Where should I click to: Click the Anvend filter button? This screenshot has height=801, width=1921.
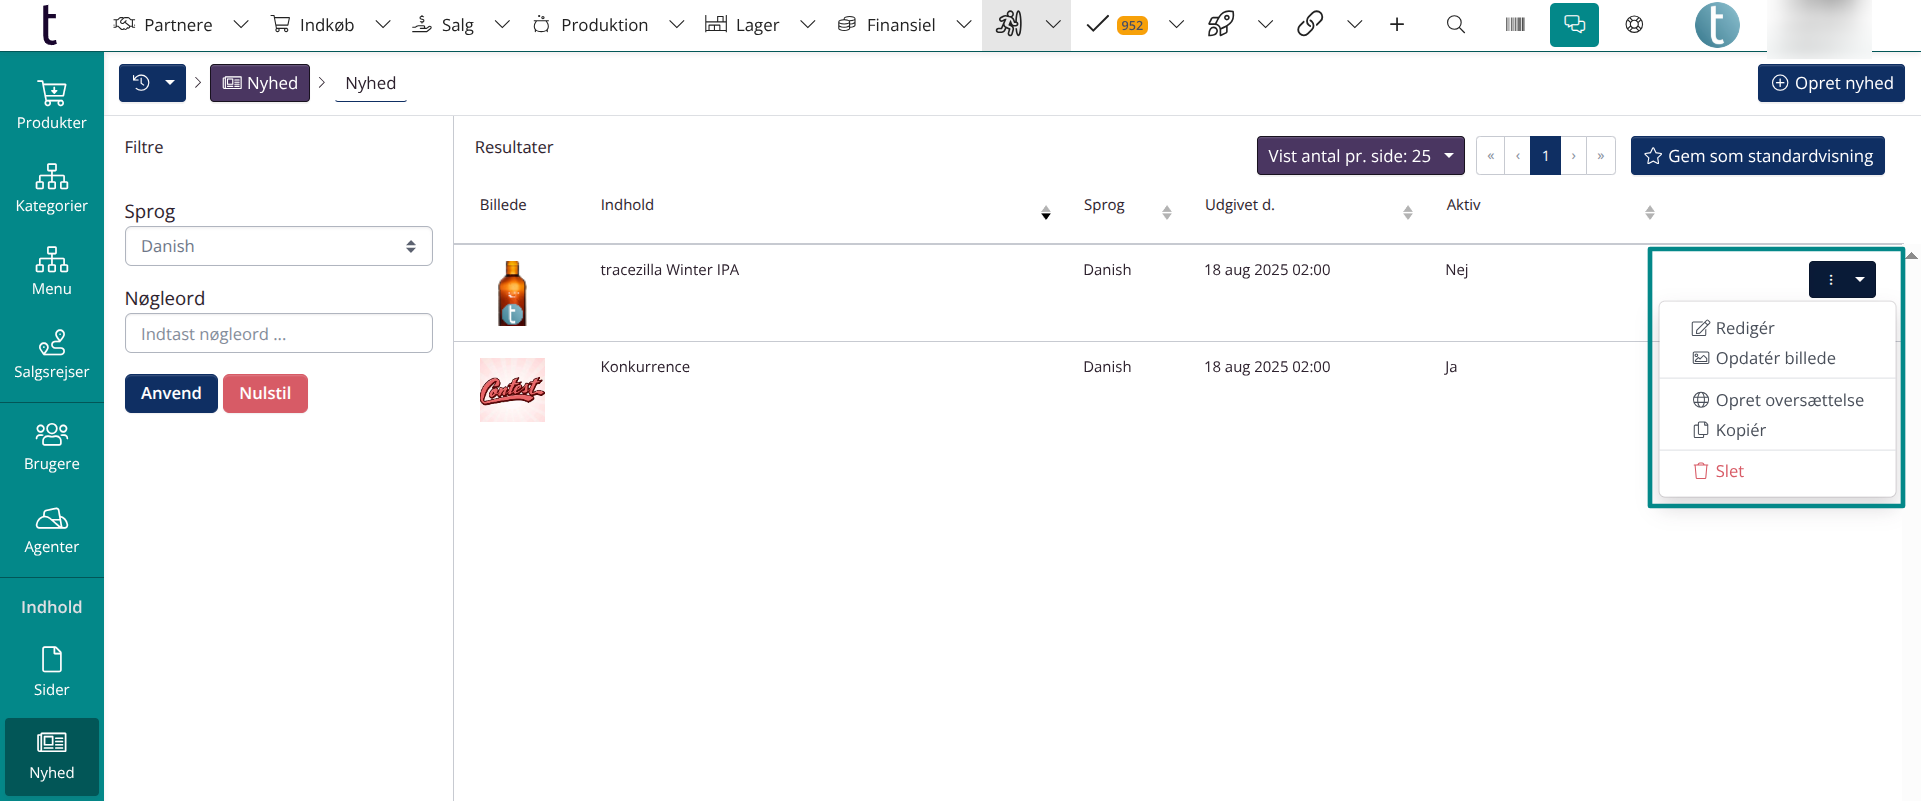[171, 393]
